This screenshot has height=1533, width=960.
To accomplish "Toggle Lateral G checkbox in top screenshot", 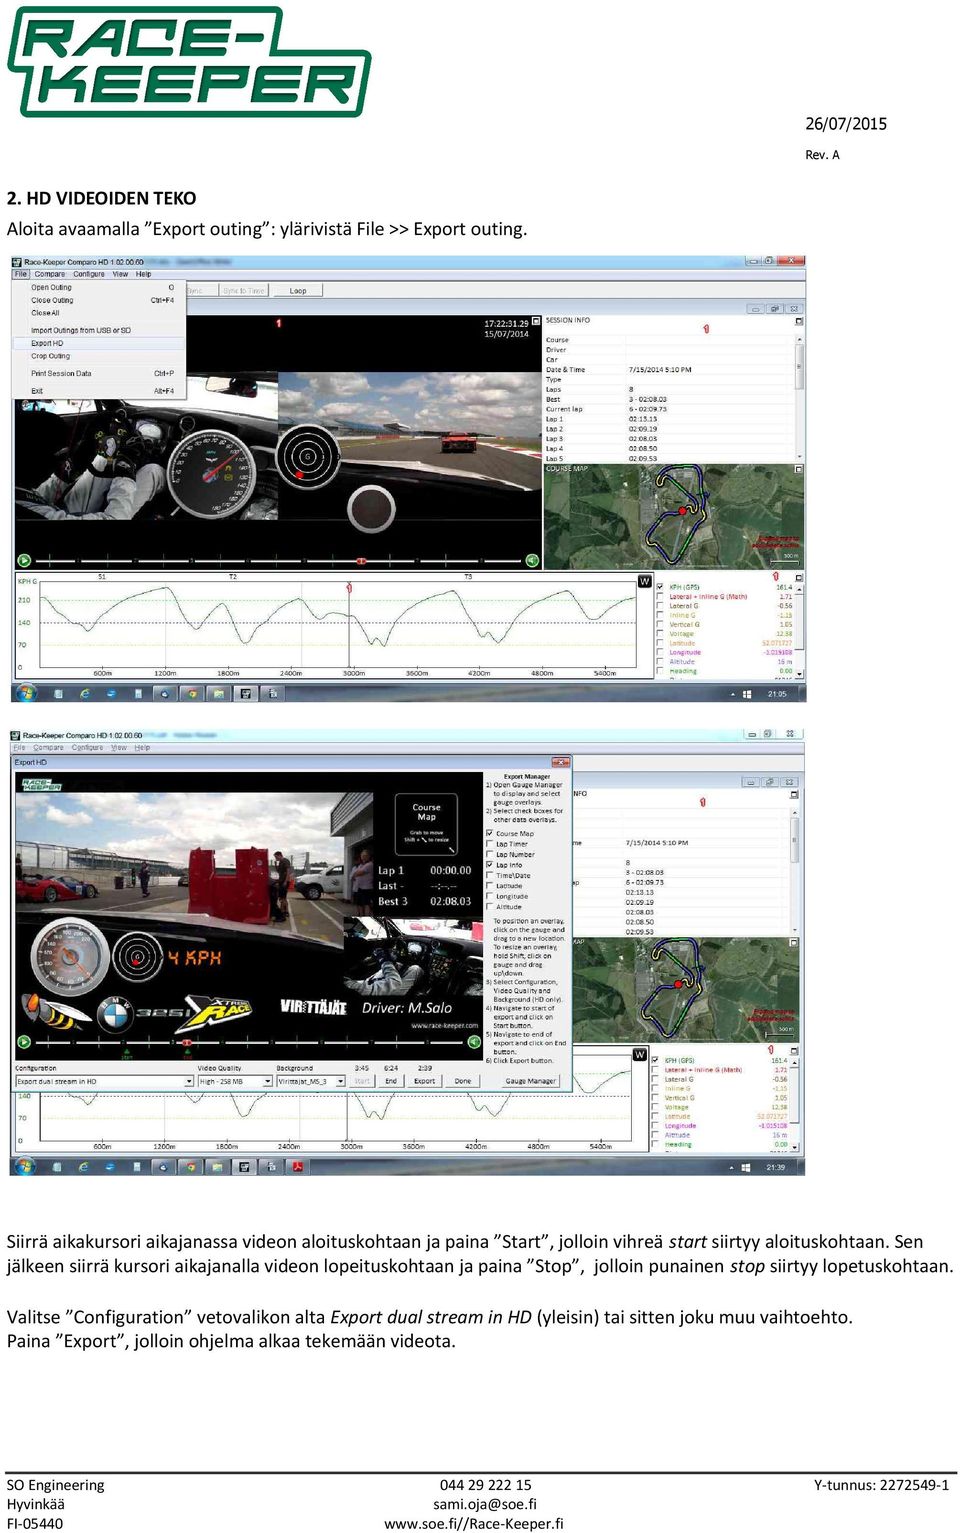I will tap(660, 606).
